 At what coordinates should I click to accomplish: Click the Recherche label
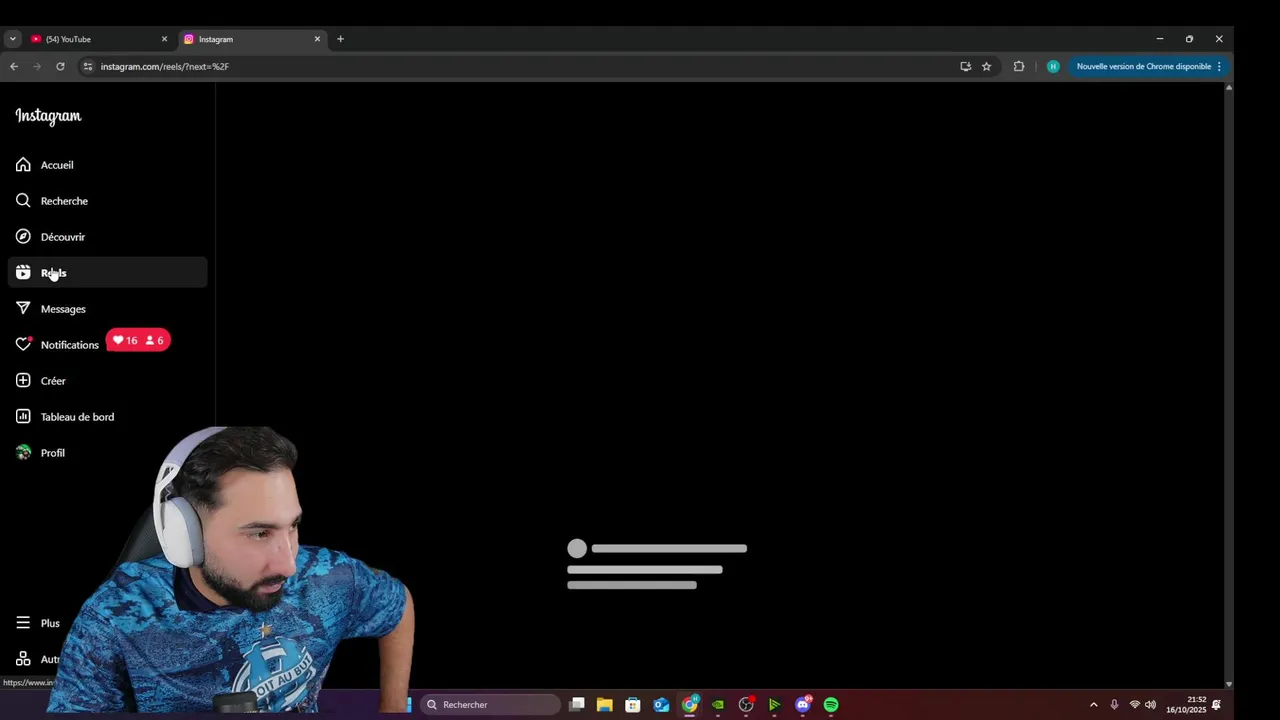coord(64,201)
